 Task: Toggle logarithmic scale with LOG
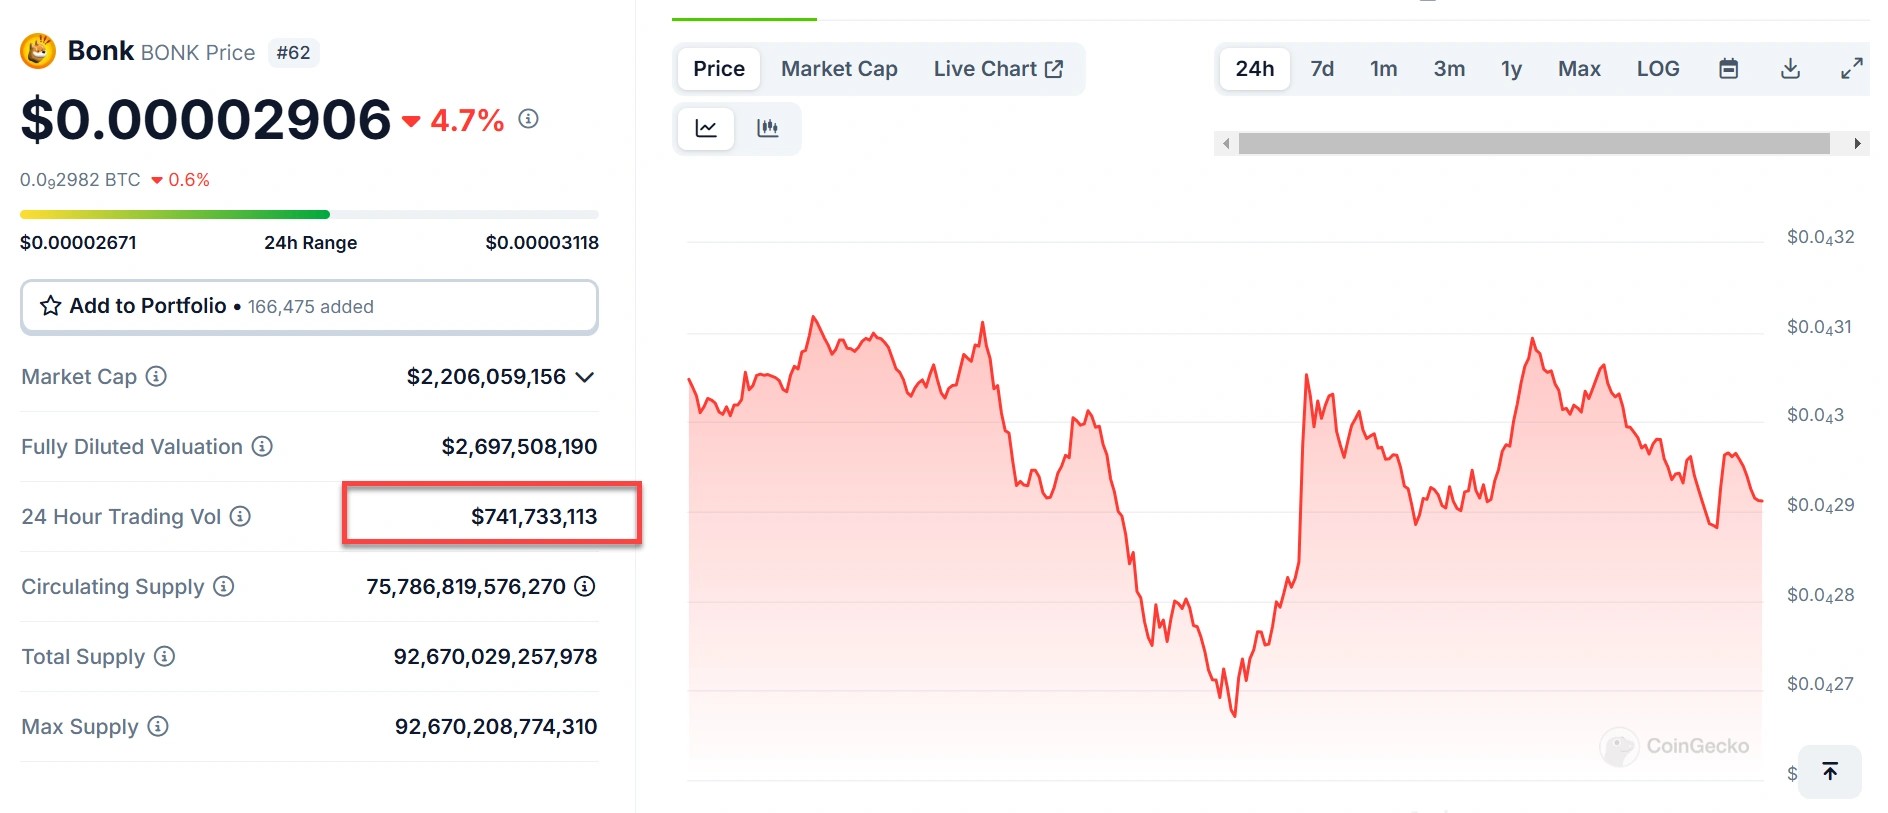1657,68
